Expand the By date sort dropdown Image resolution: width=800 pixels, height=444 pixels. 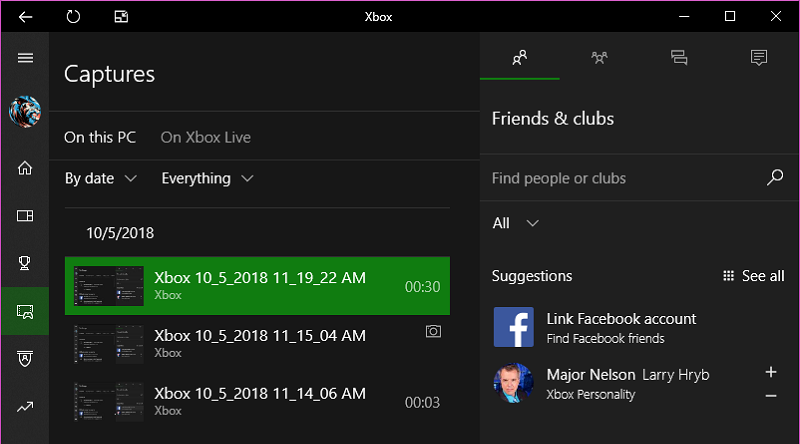[101, 178]
